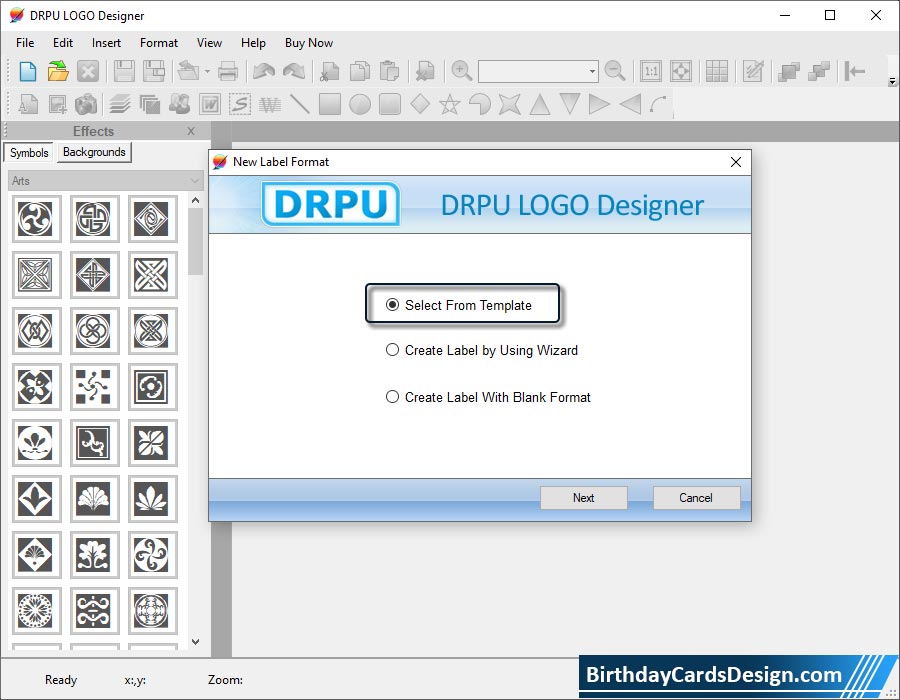The height and width of the screenshot is (700, 900).
Task: Switch to the Symbols tab
Action: click(29, 153)
